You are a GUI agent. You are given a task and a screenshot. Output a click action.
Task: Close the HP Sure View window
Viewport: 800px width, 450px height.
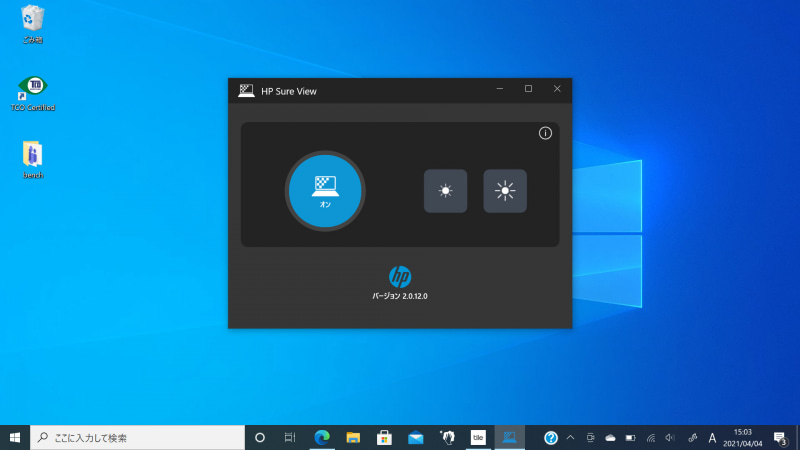(x=557, y=89)
